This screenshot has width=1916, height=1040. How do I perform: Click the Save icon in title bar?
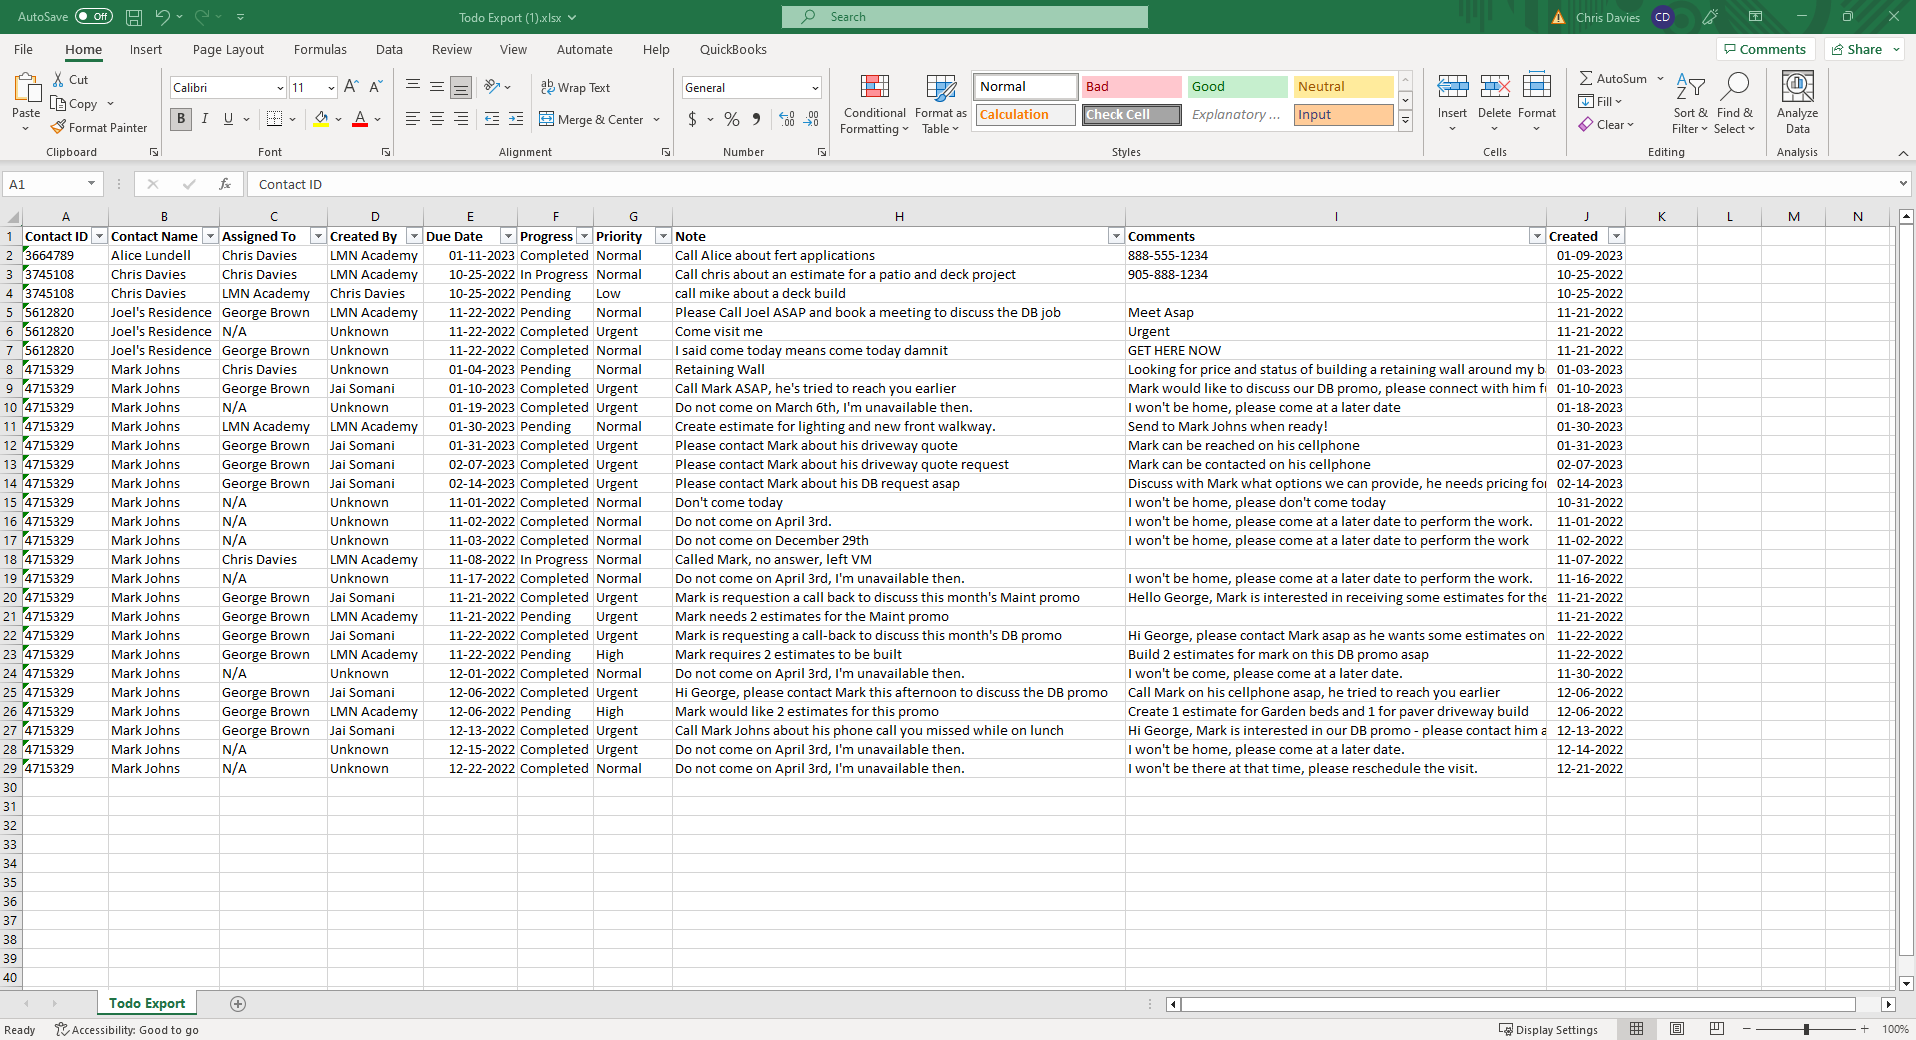coord(134,17)
